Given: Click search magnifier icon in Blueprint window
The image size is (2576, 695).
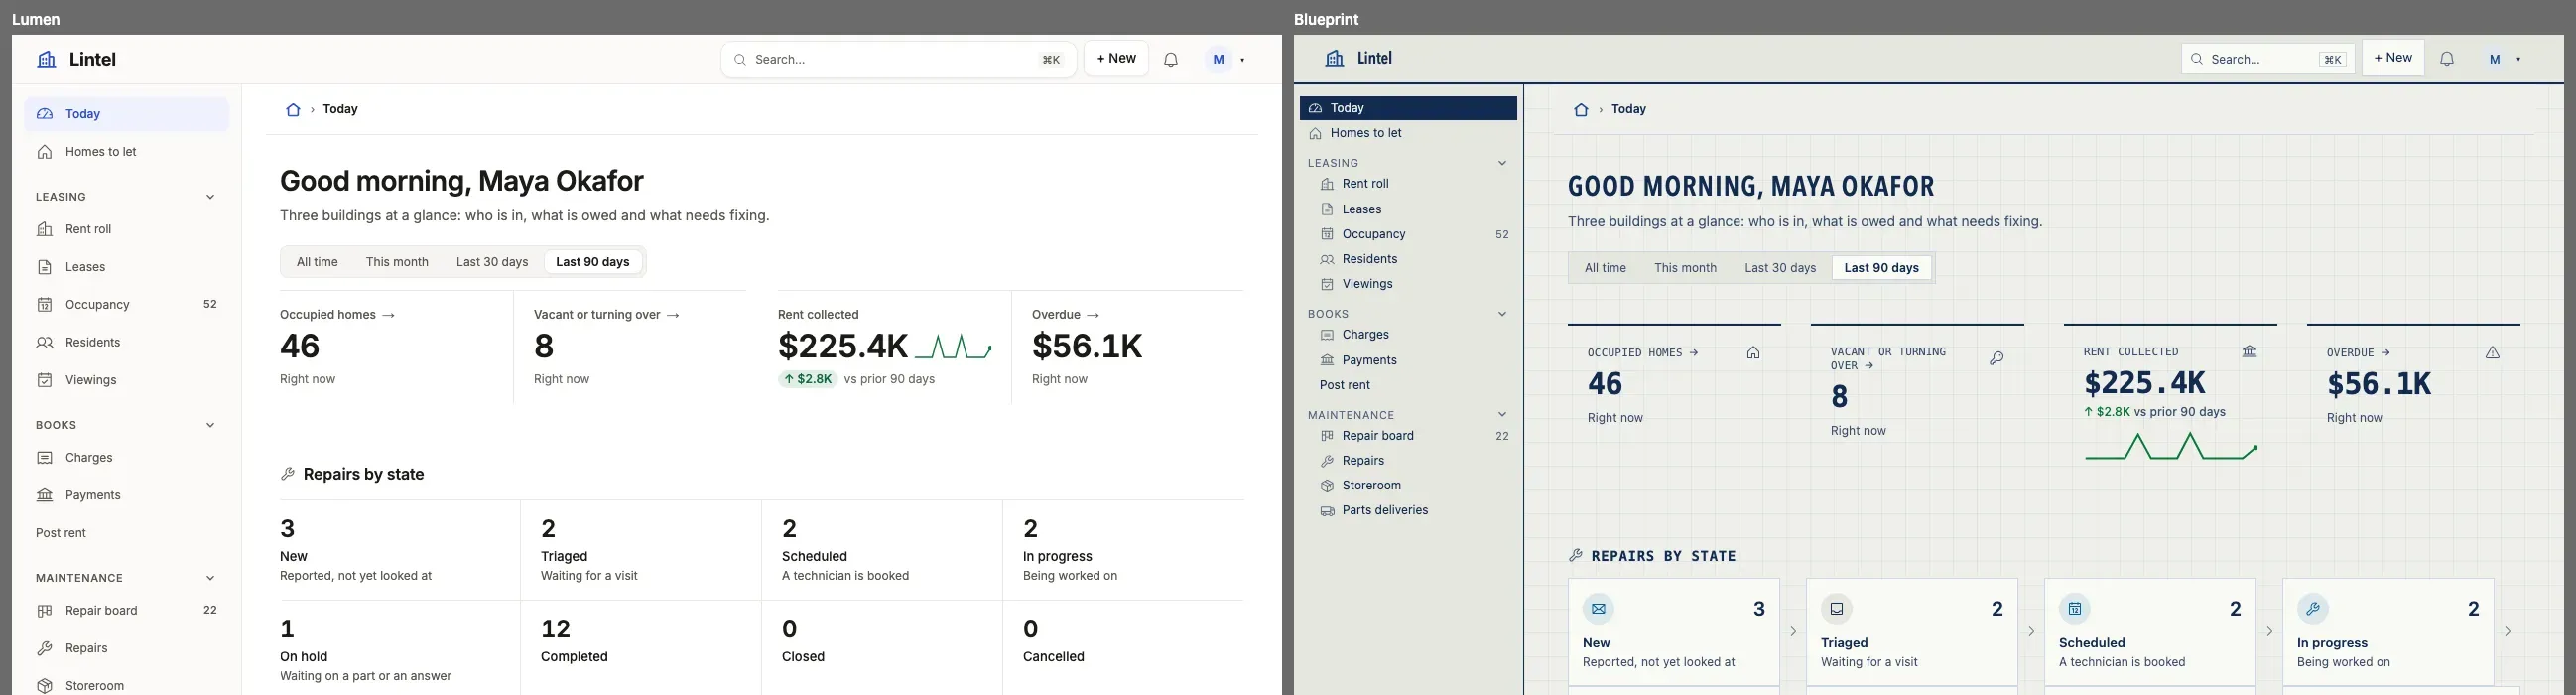Looking at the screenshot, I should (2197, 60).
